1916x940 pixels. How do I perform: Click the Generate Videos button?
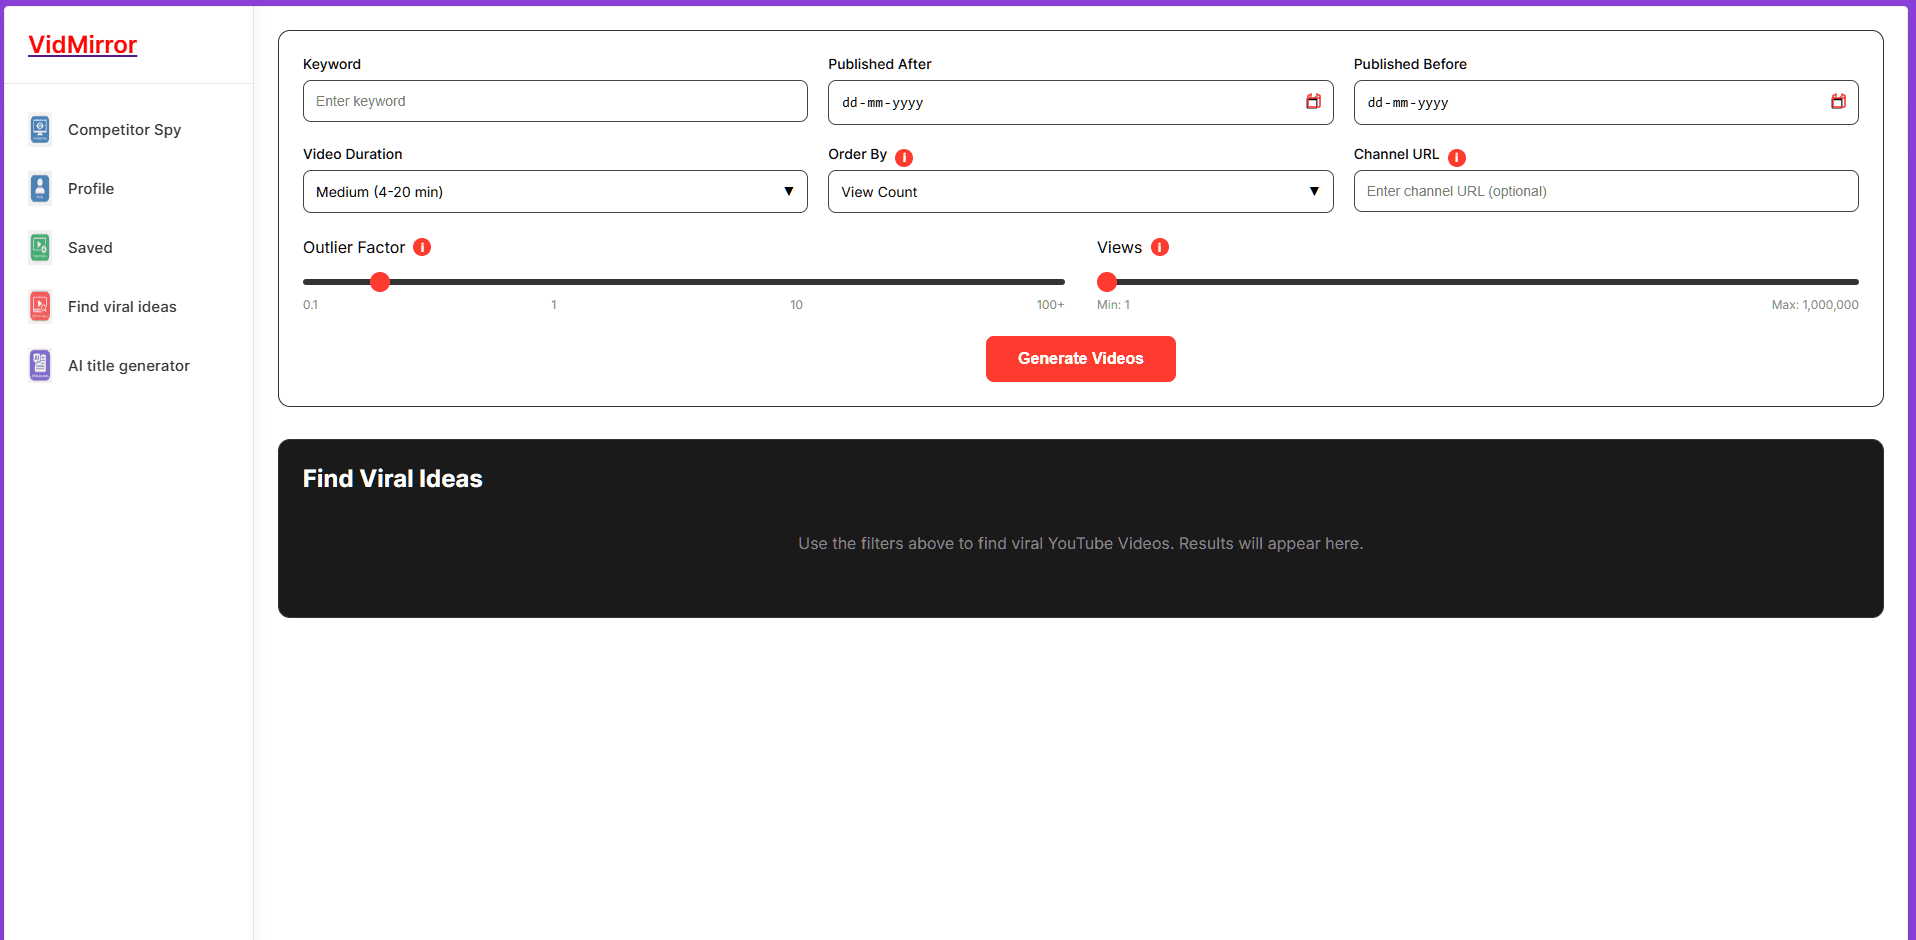coord(1080,358)
